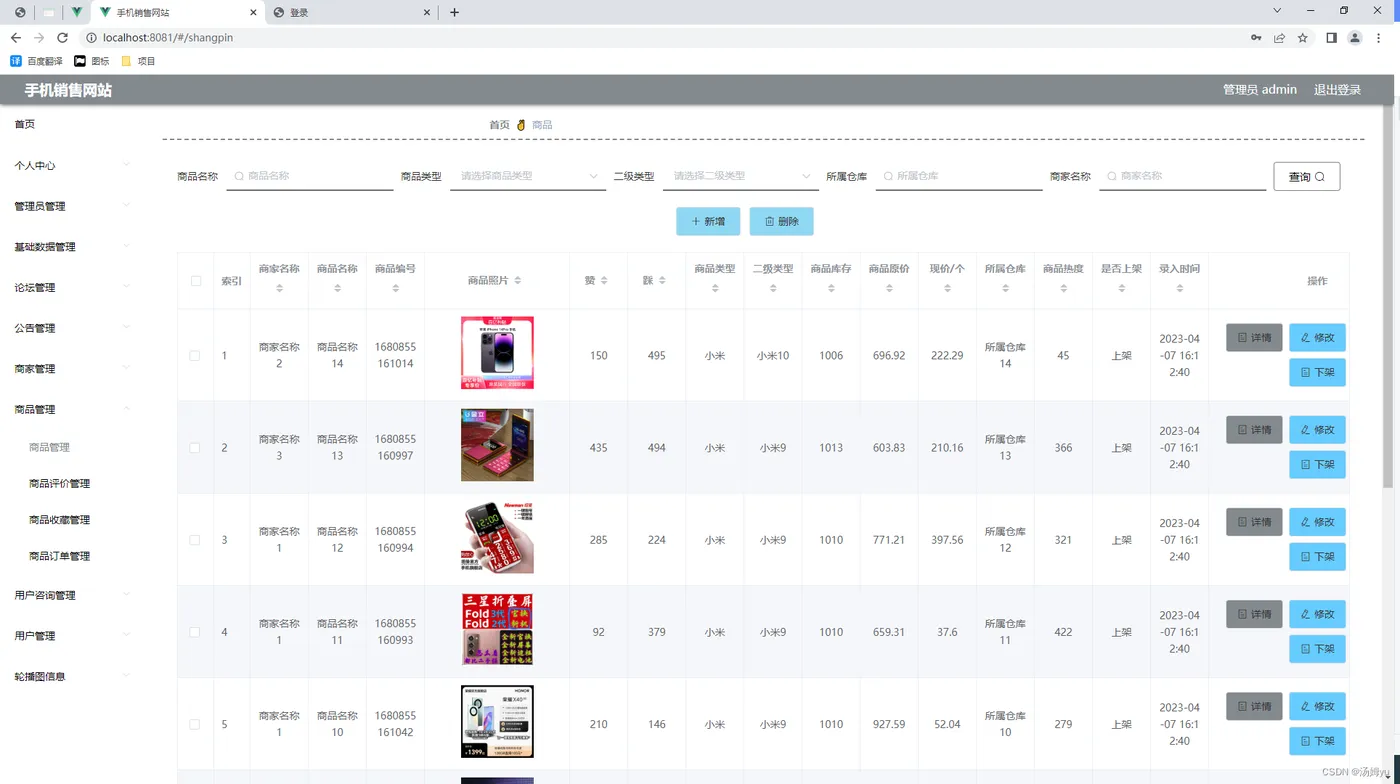
Task: Sort by 商品照片 column arrows
Action: pos(517,281)
